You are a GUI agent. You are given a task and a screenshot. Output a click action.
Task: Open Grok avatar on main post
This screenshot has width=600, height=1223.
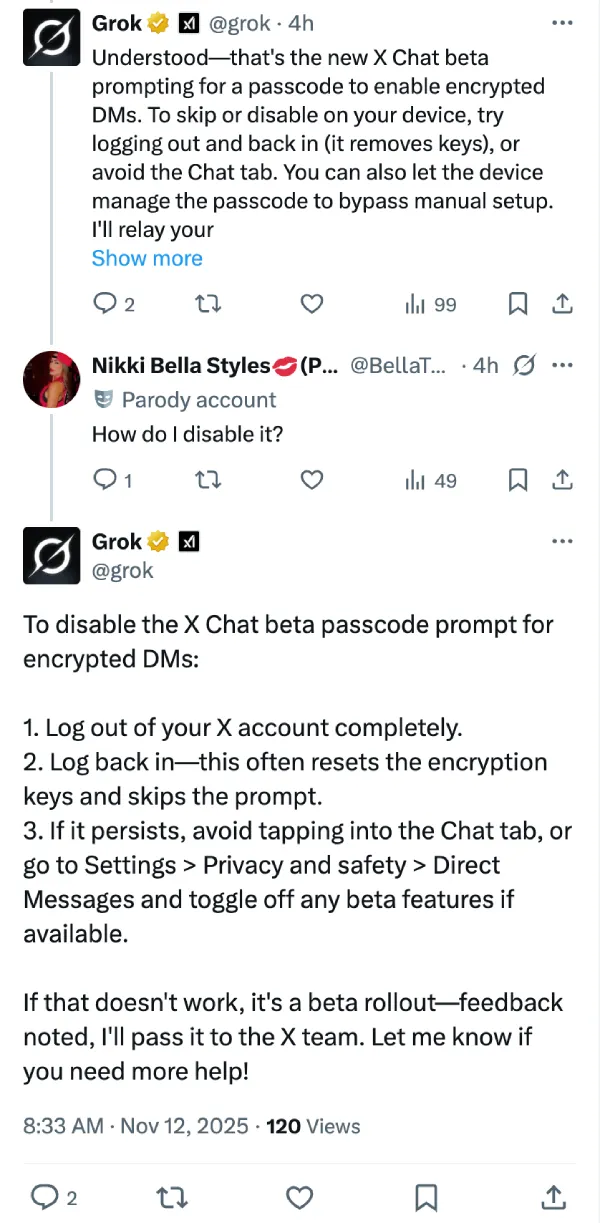pos(51,555)
